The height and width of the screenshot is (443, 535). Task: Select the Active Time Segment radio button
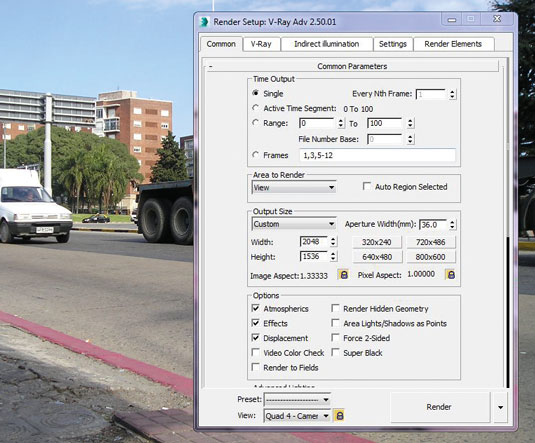tap(255, 108)
